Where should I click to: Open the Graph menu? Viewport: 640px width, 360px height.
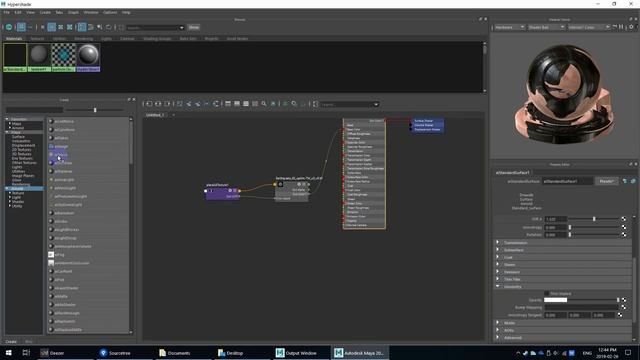click(73, 13)
